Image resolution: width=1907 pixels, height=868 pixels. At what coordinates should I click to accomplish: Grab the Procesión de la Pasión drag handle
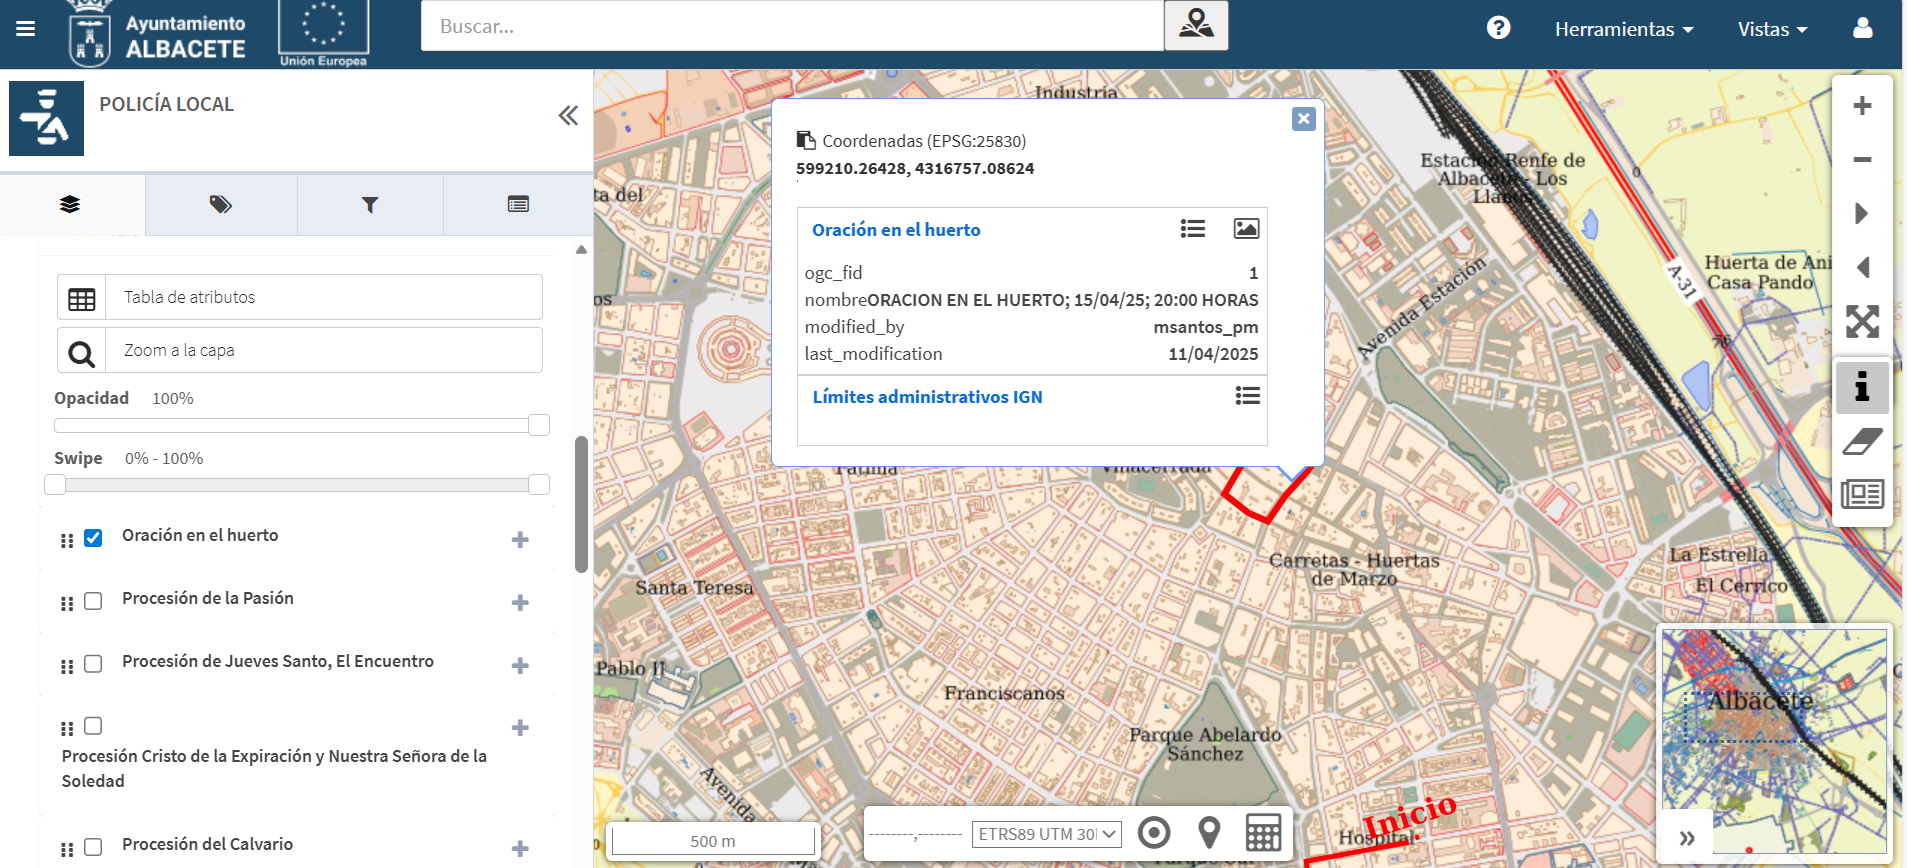click(67, 604)
